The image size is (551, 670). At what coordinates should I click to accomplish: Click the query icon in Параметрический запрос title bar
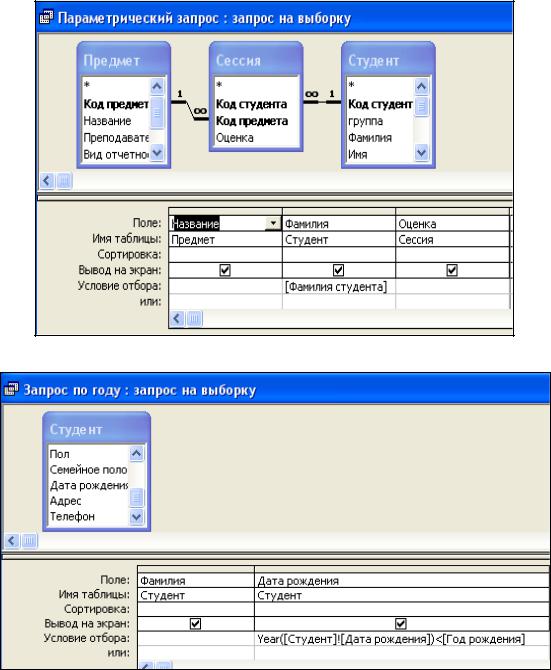pyautogui.click(x=46, y=18)
